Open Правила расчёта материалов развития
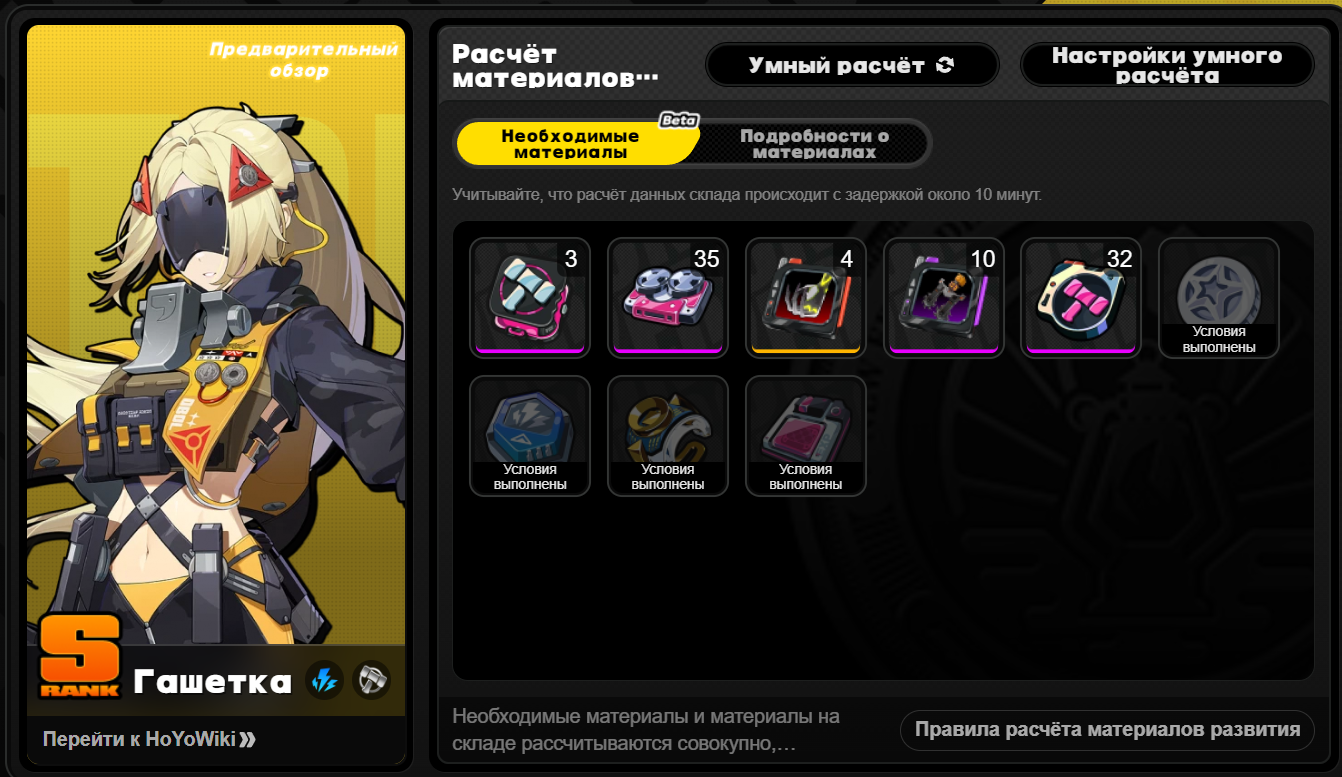Screen dimensions: 1342x777 point(1107,730)
